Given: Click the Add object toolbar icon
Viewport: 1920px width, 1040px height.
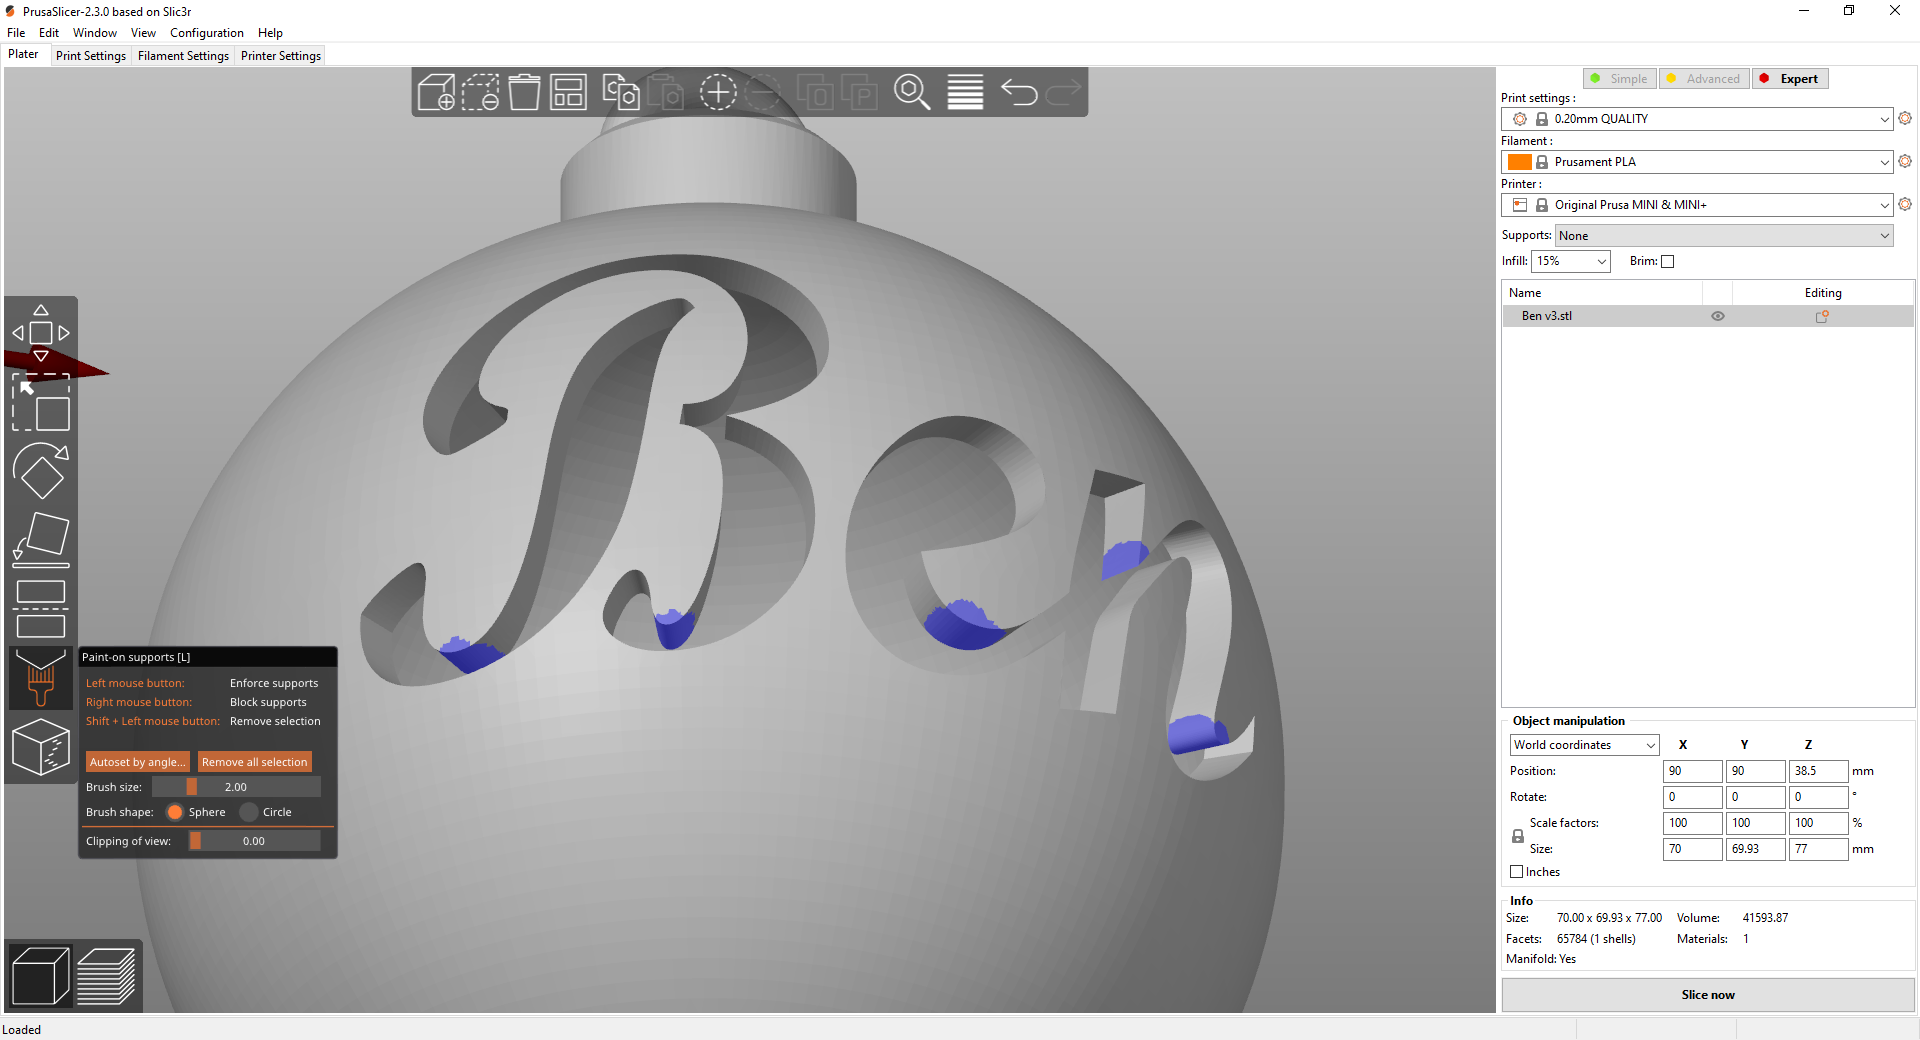Looking at the screenshot, I should (x=436, y=93).
